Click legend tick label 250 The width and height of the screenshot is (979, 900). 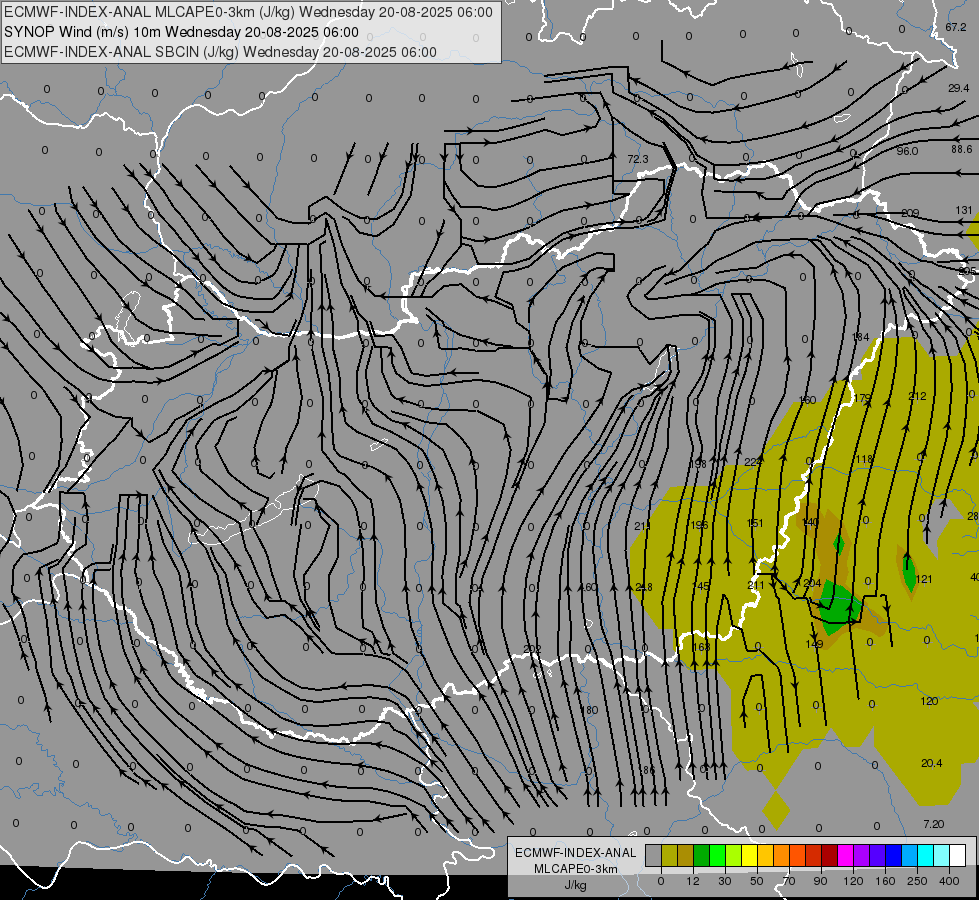coord(917,881)
